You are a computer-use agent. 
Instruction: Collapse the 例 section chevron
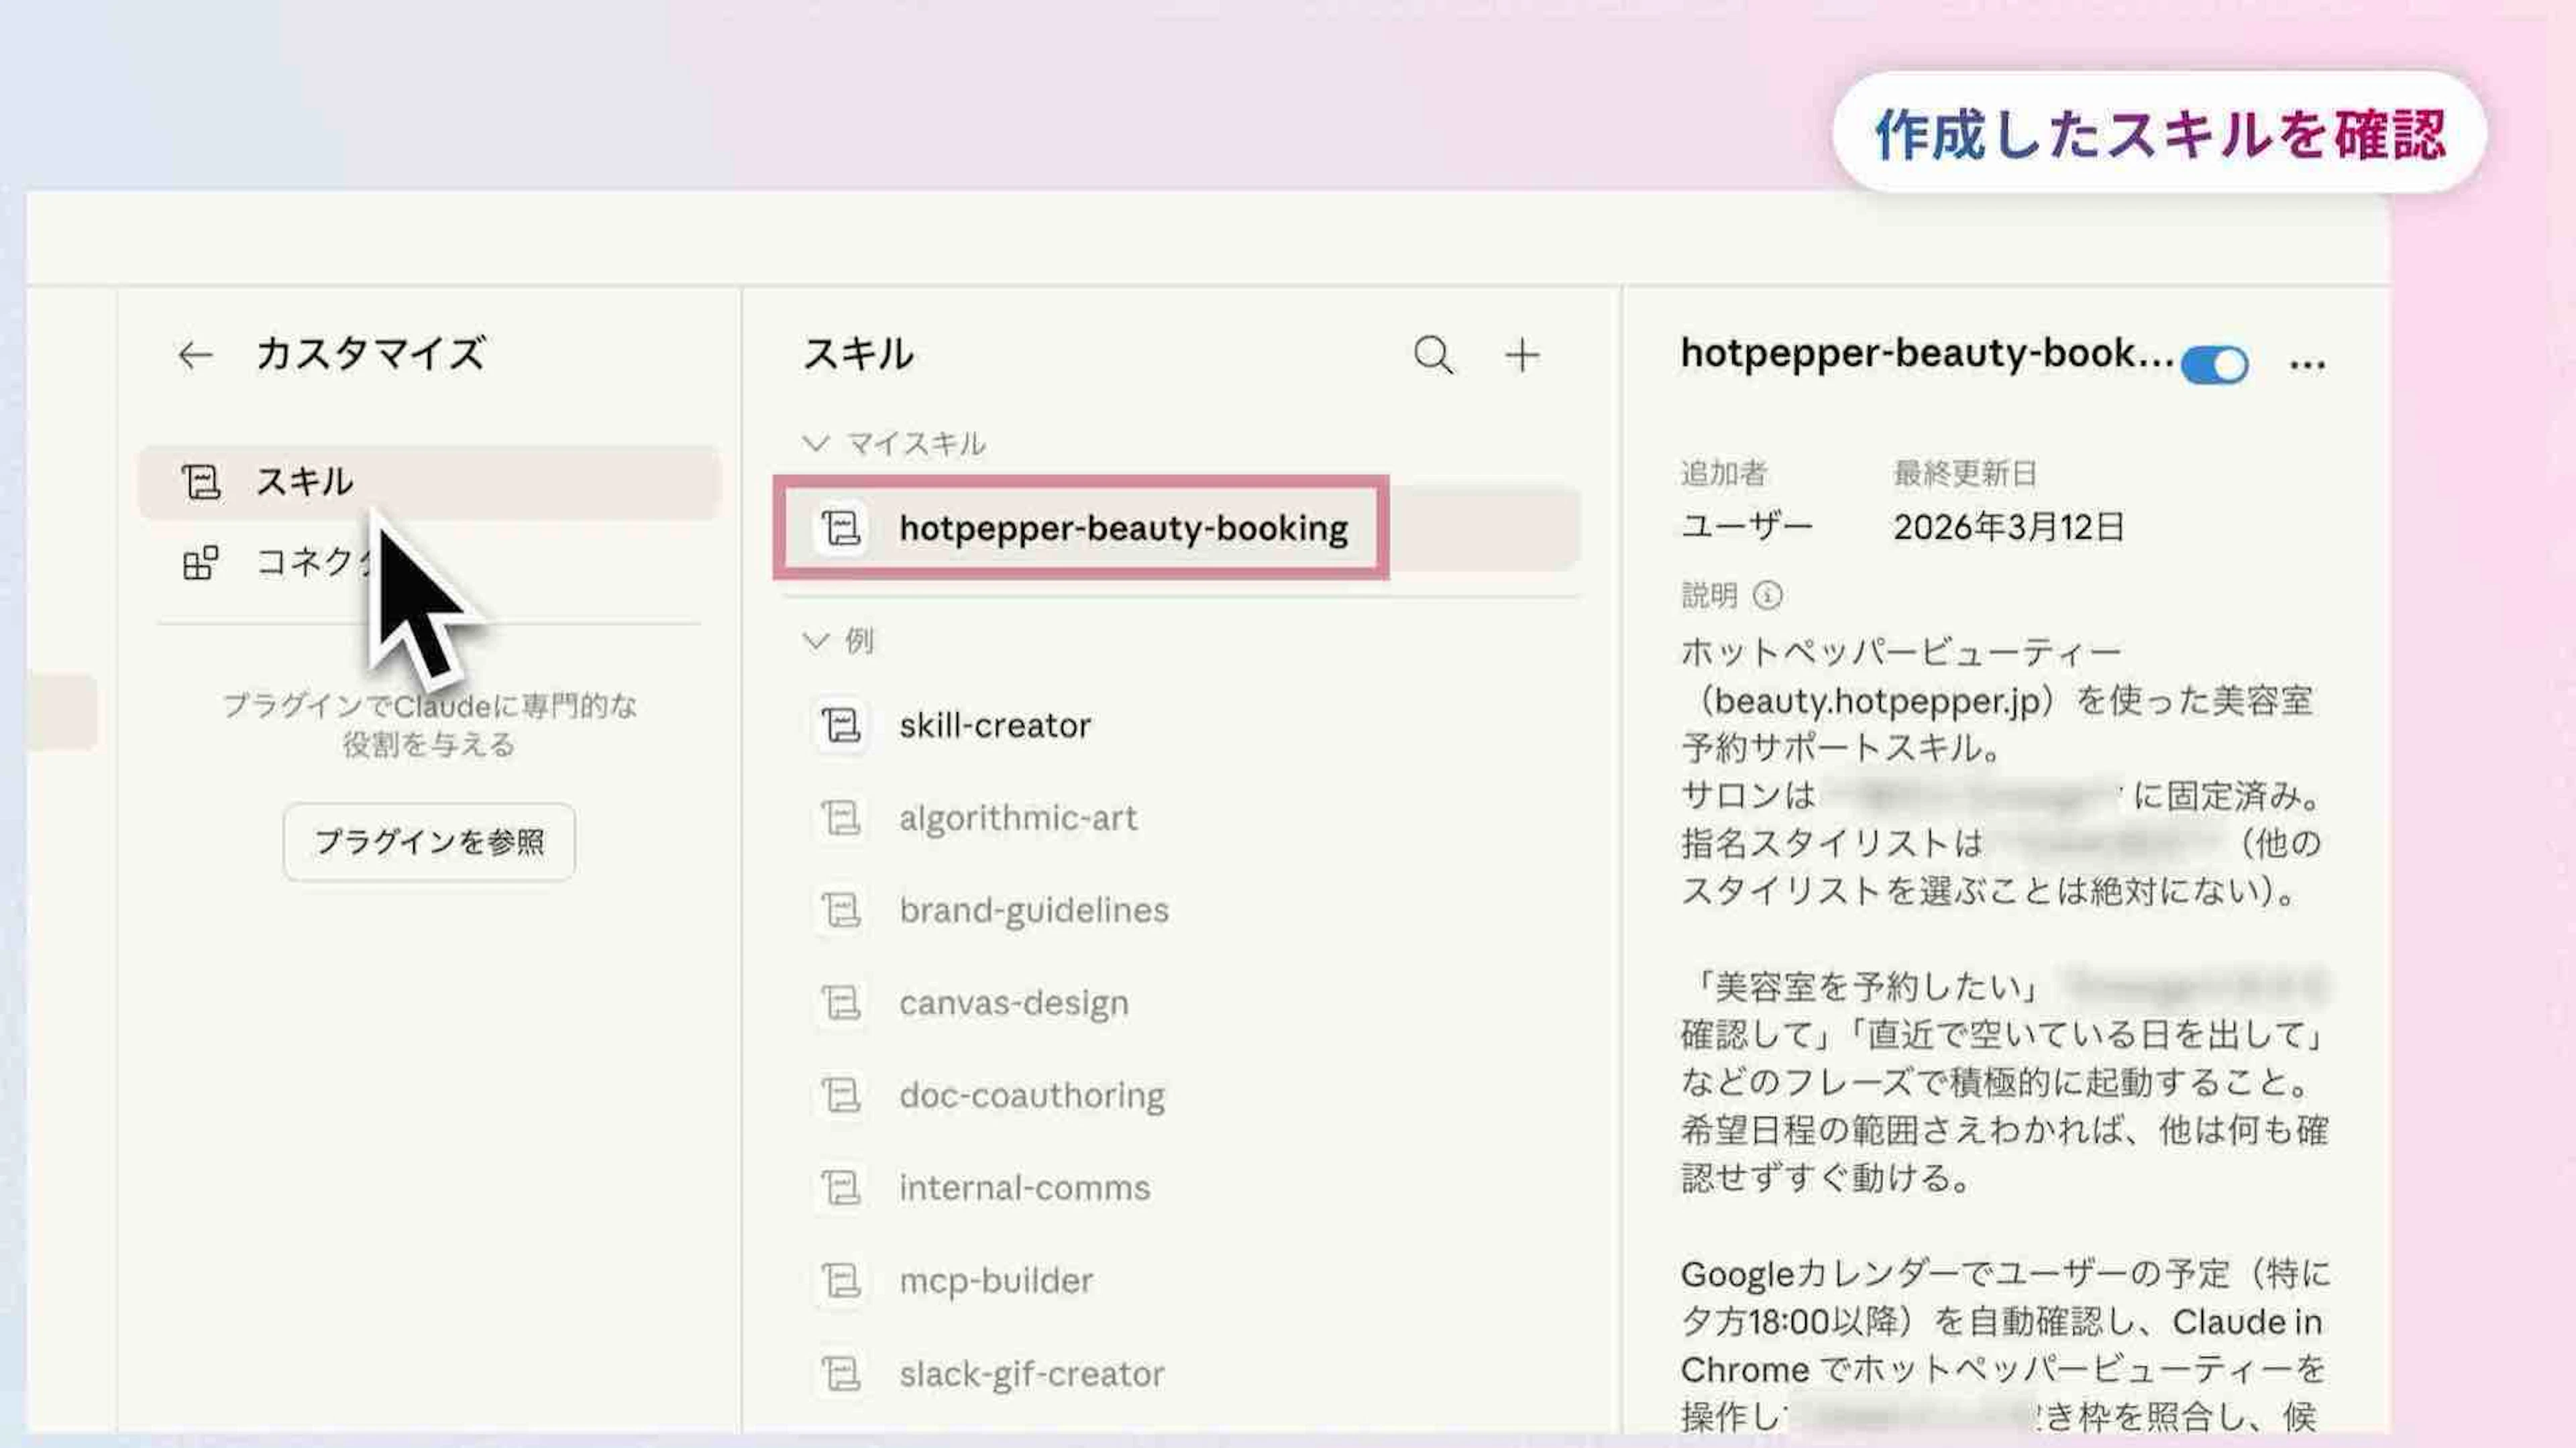[816, 640]
